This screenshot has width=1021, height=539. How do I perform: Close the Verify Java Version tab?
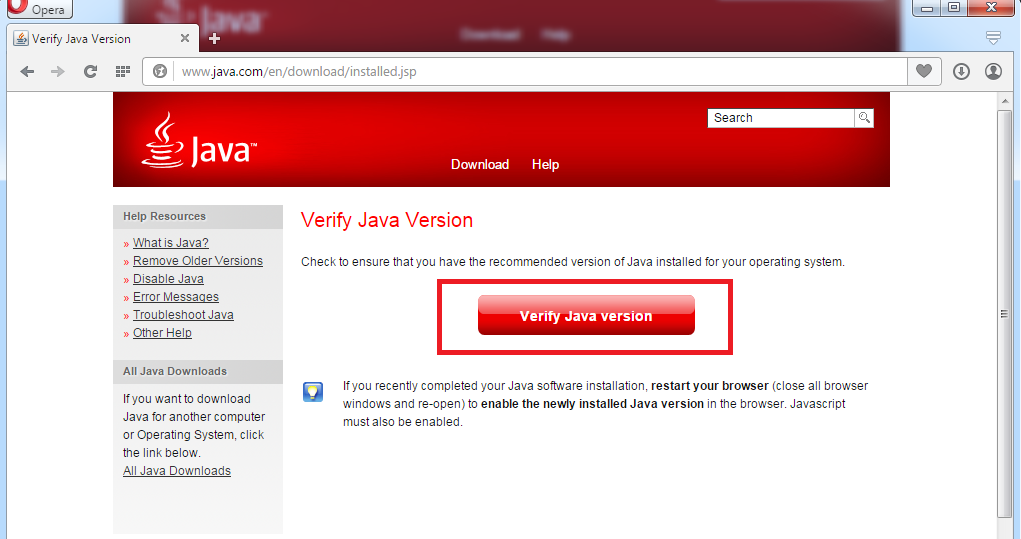(x=185, y=38)
